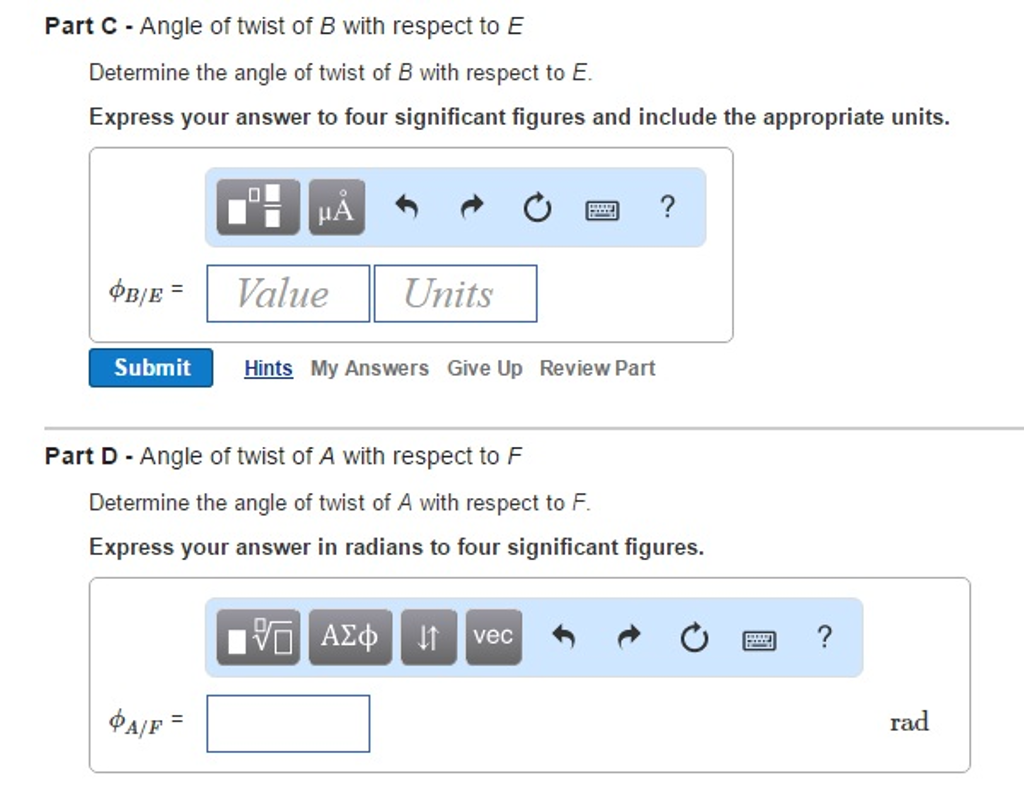Open the on-screen keyboard in Part D
The width and height of the screenshot is (1024, 792).
tap(760, 638)
